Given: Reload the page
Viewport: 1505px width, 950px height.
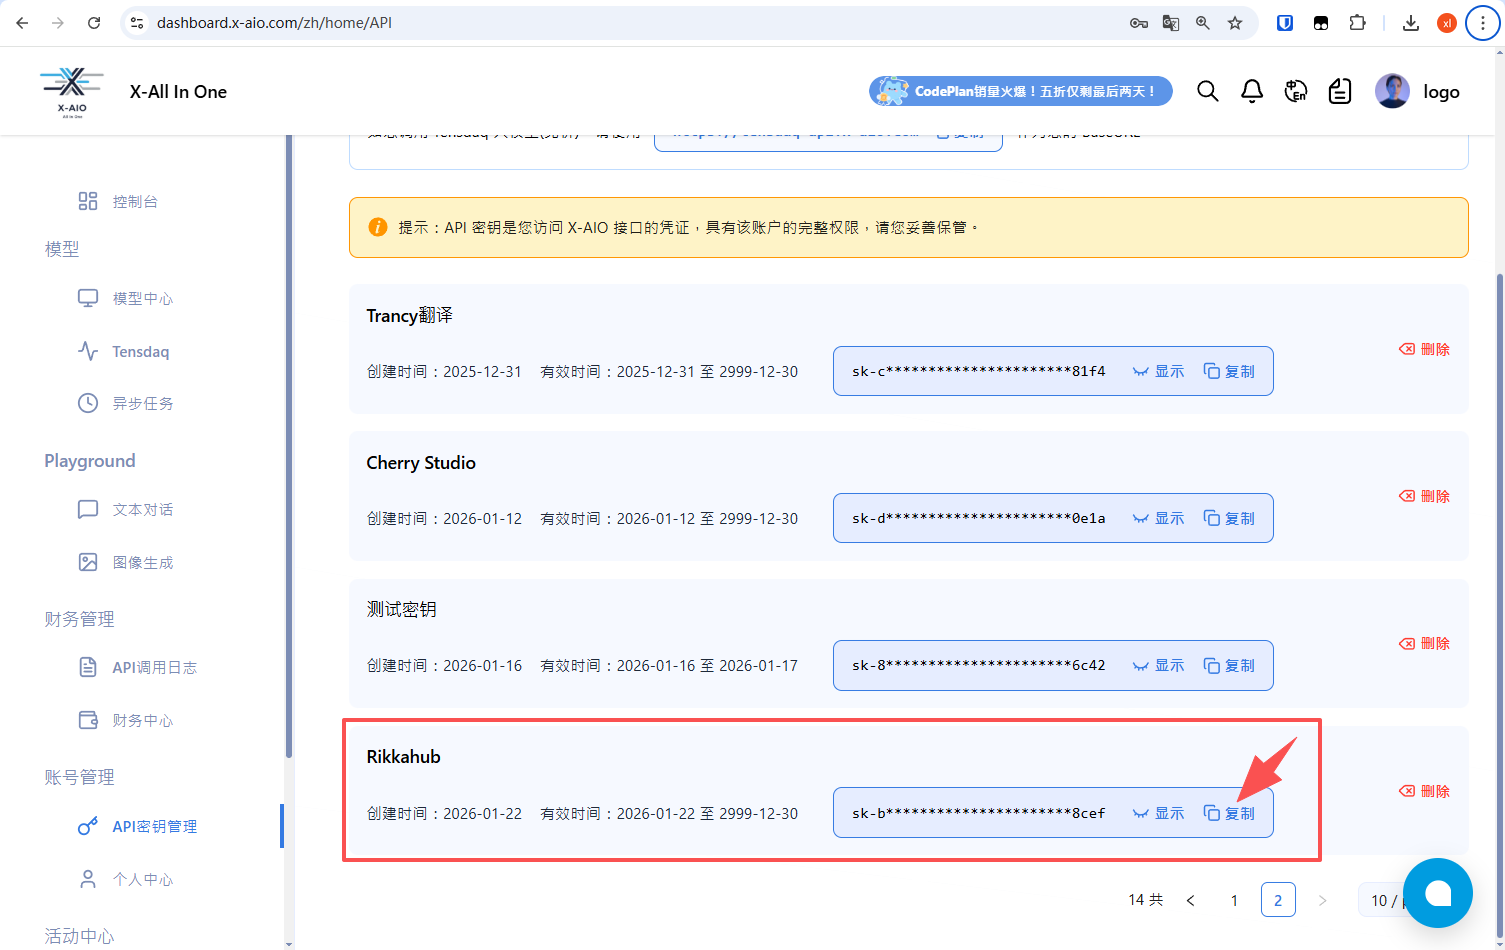Looking at the screenshot, I should click(94, 23).
